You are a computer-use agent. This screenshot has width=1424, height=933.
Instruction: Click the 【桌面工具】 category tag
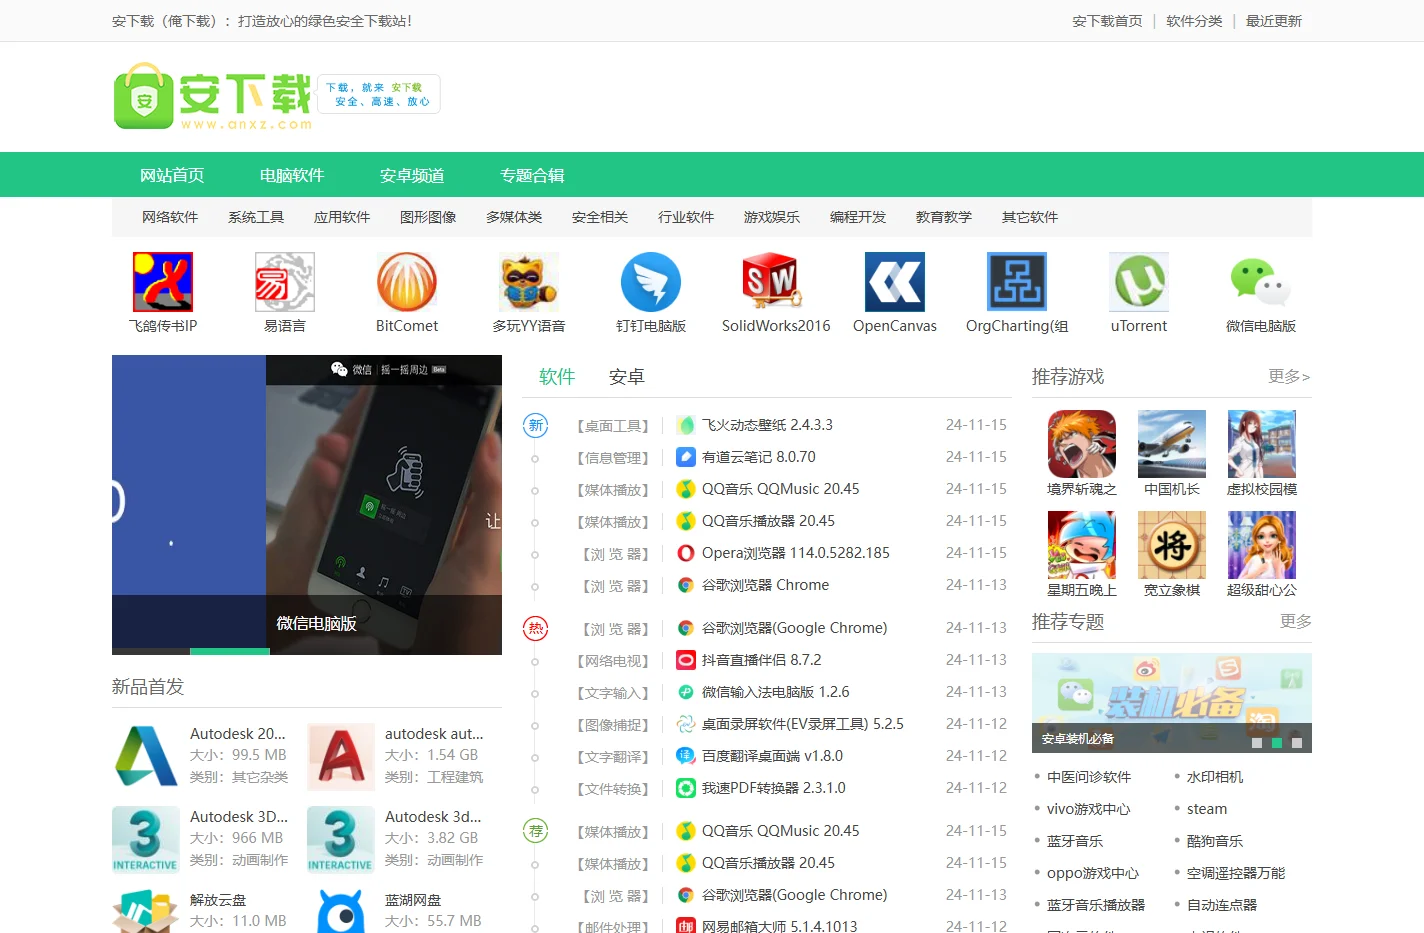click(613, 426)
